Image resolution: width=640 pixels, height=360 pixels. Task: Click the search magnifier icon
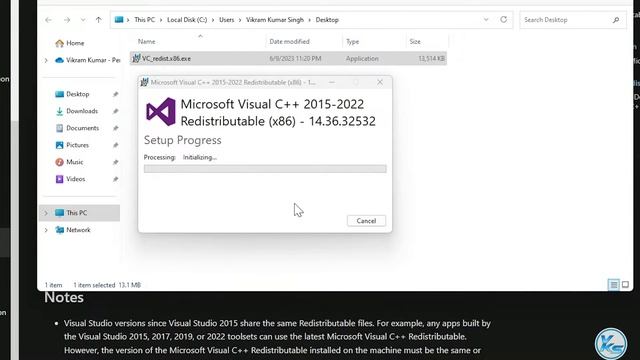click(x=616, y=20)
